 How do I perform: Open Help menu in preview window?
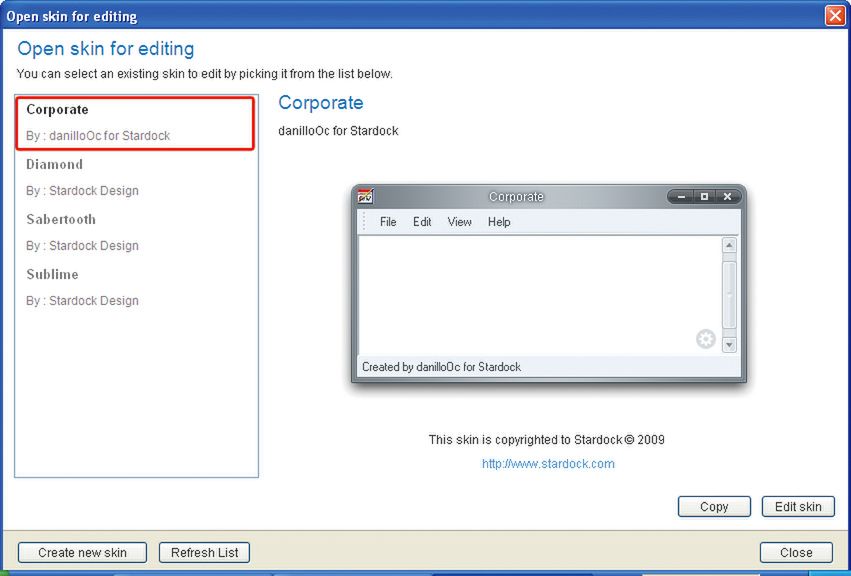click(x=499, y=221)
